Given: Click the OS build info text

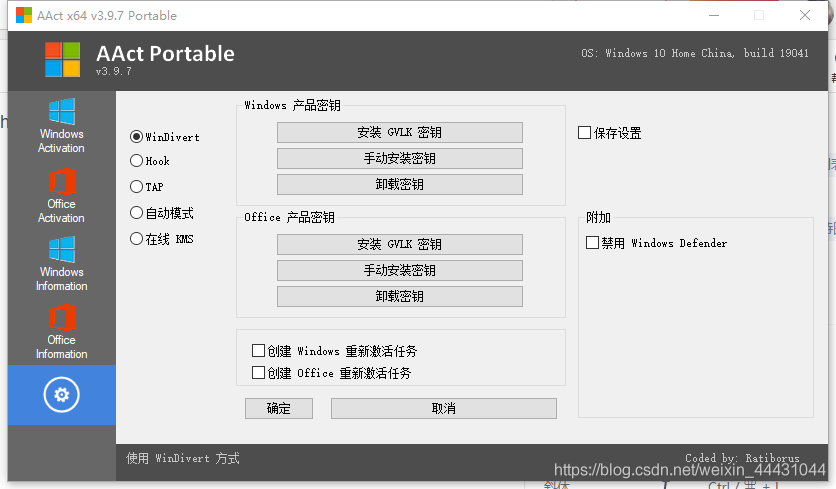Looking at the screenshot, I should (695, 53).
